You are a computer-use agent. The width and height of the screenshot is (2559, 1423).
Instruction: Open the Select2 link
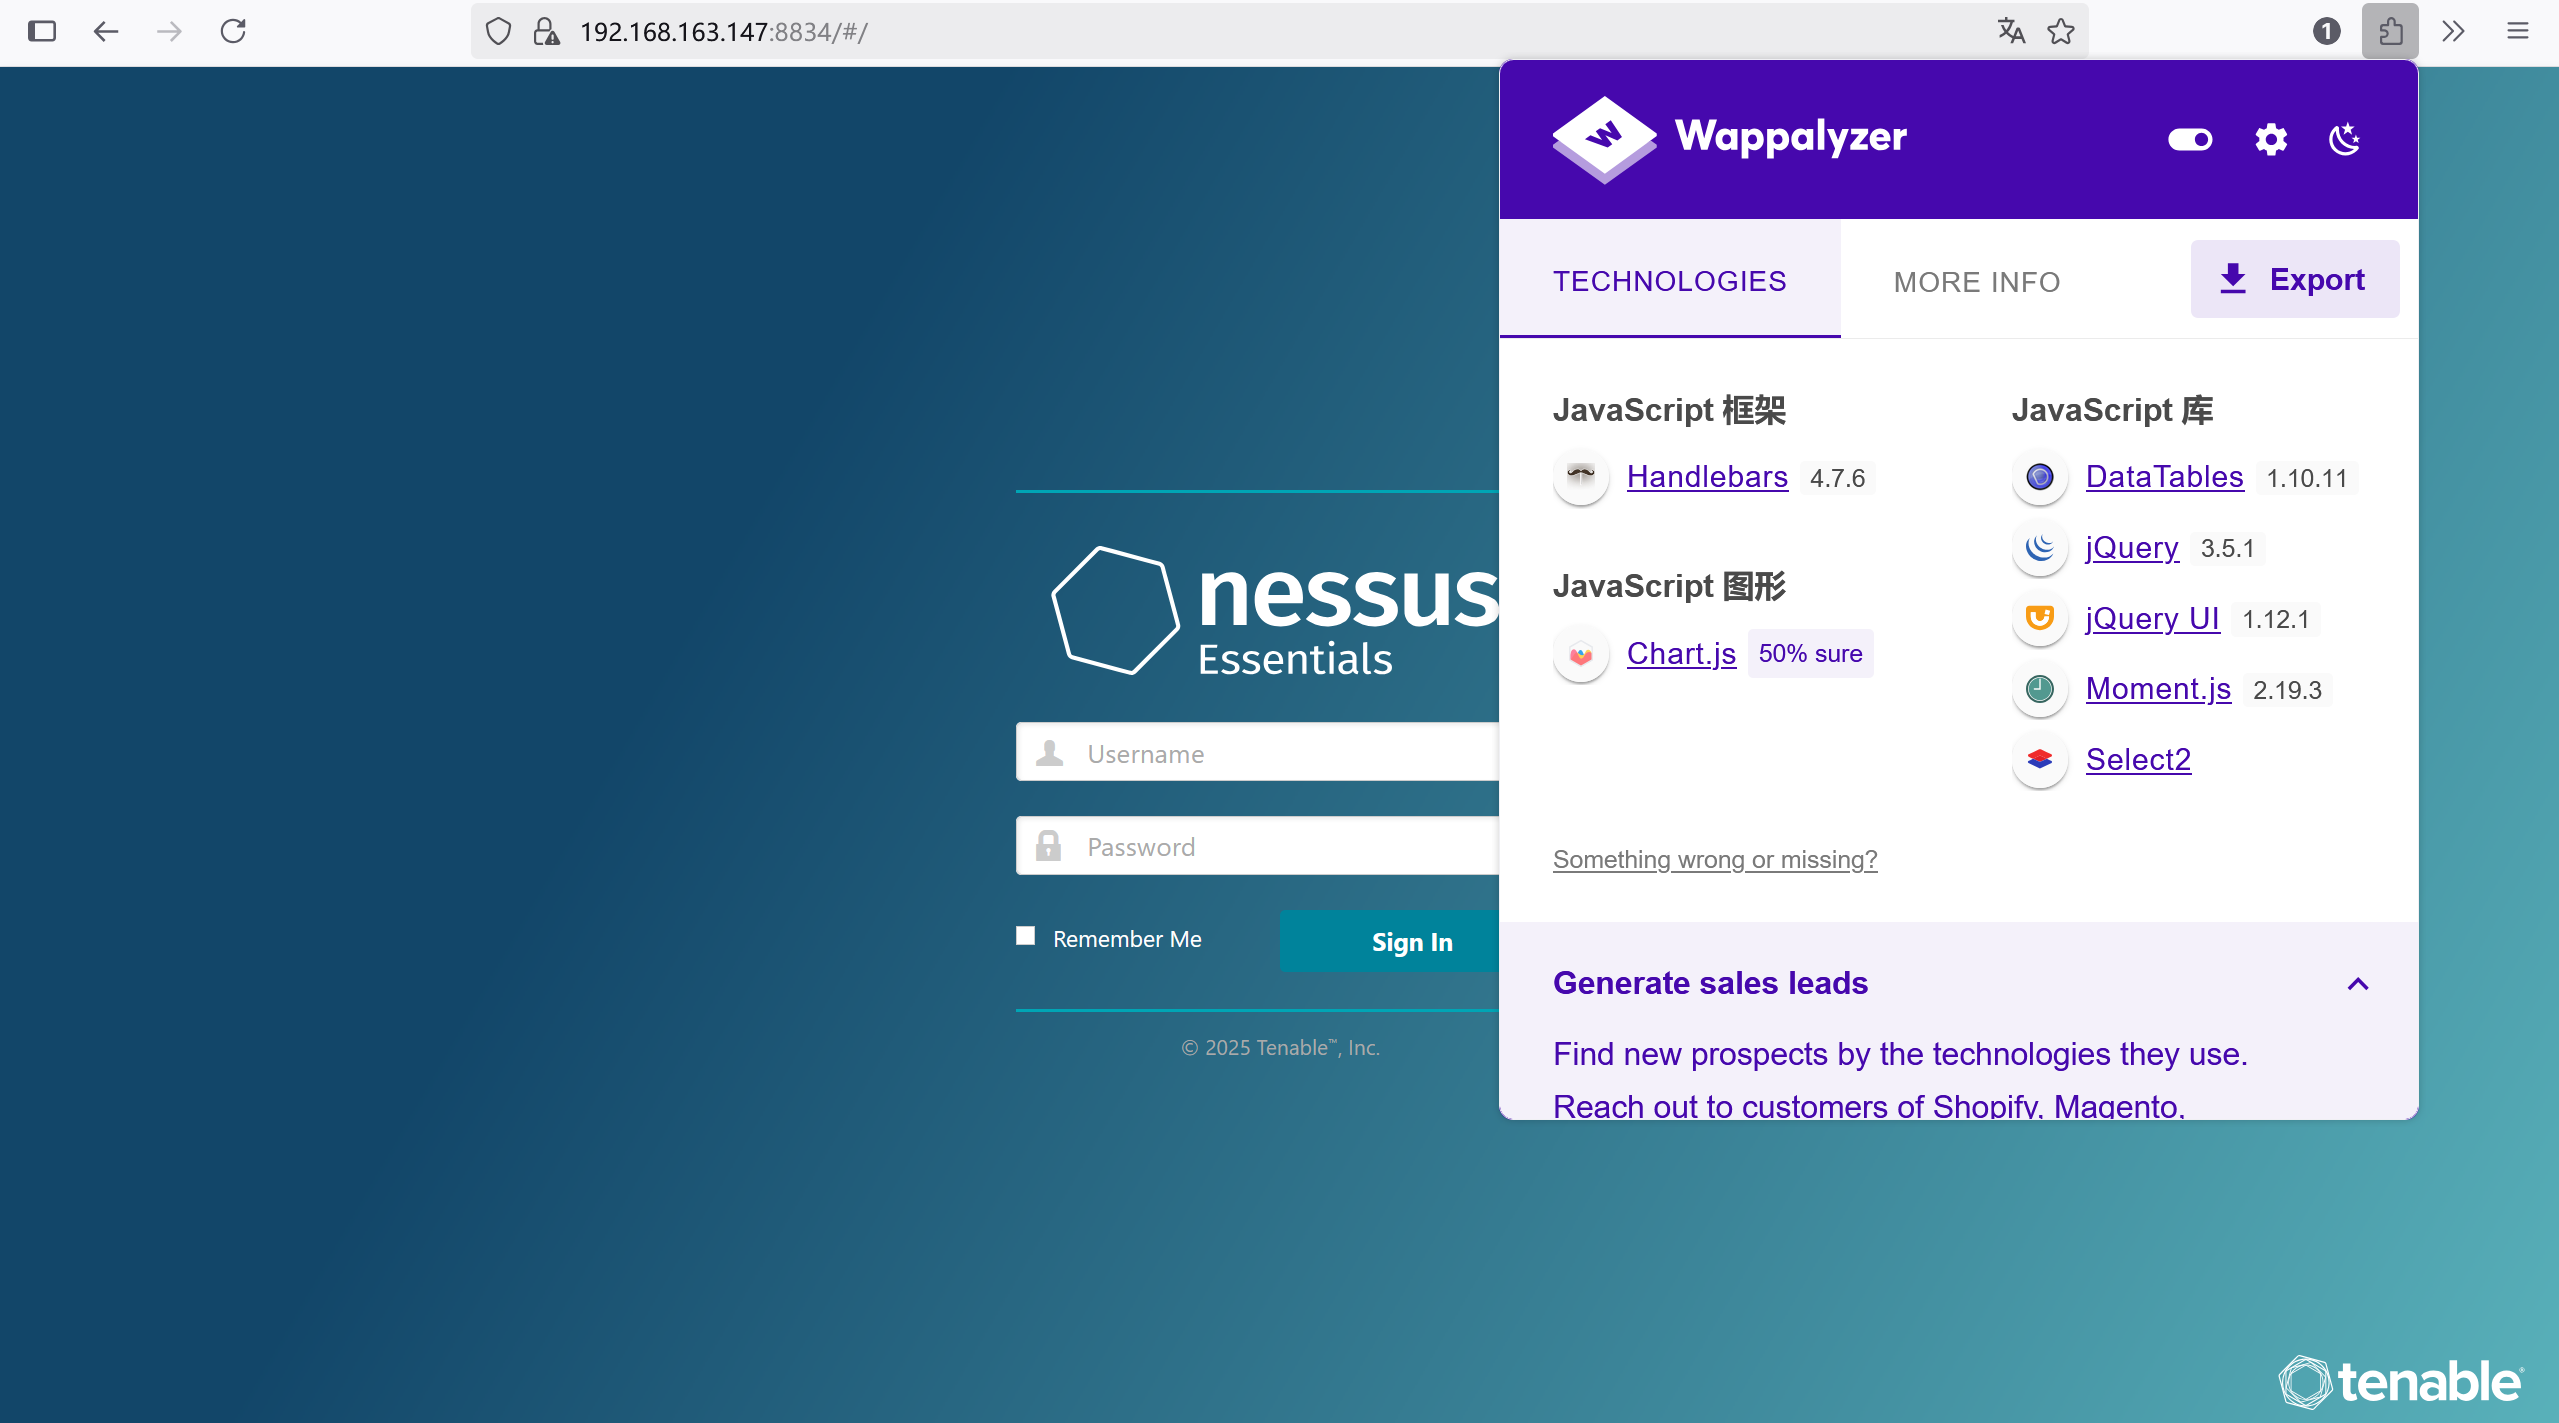[2138, 760]
